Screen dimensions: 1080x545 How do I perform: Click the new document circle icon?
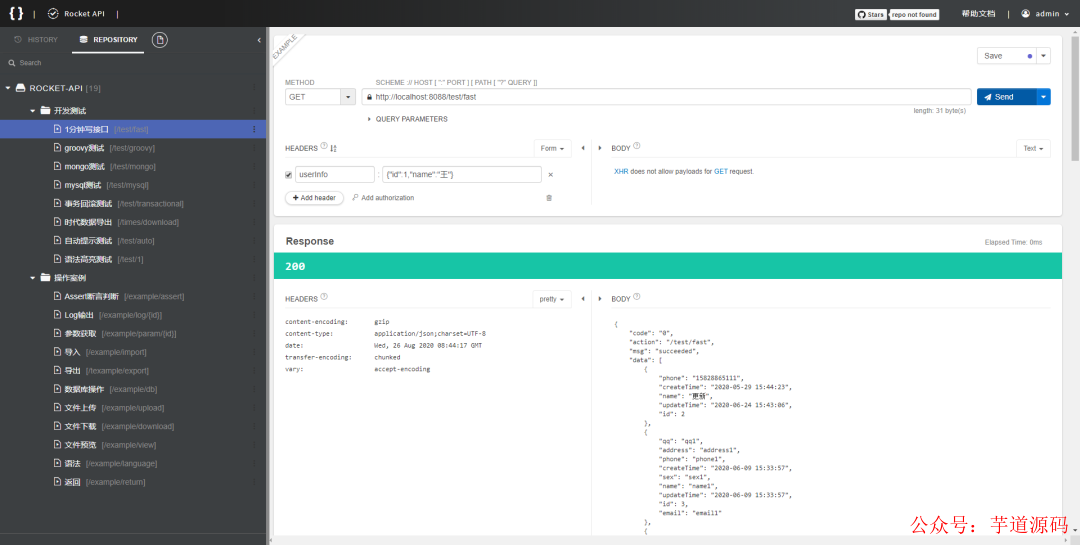[160, 40]
